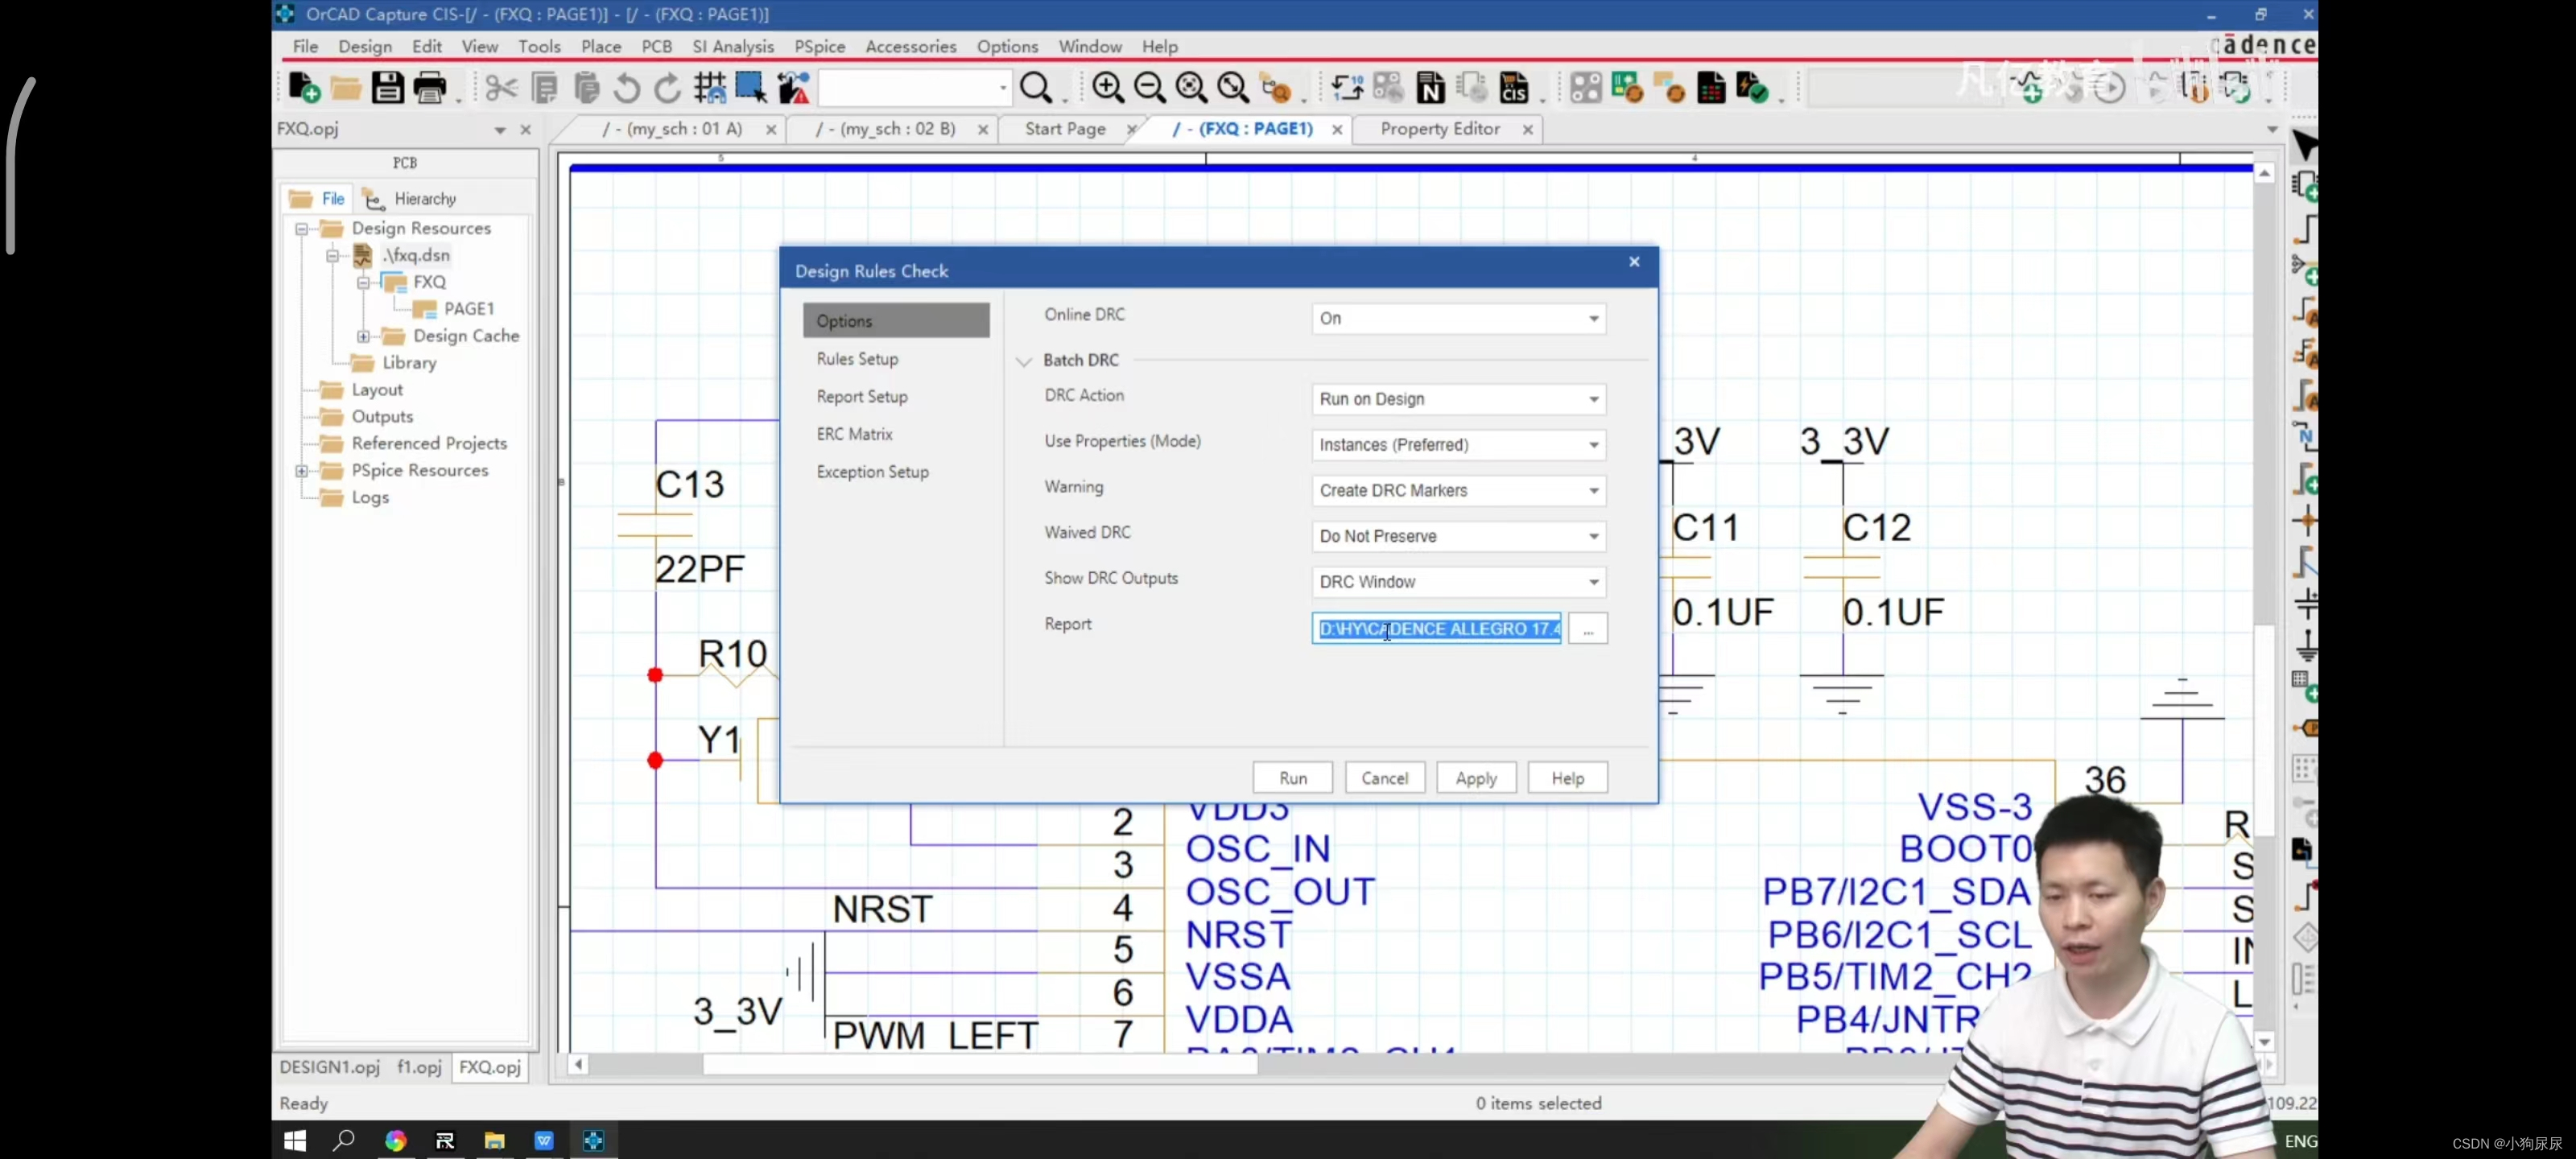Viewport: 2576px width, 1159px height.
Task: Click the Save document toolbar icon
Action: (x=387, y=88)
